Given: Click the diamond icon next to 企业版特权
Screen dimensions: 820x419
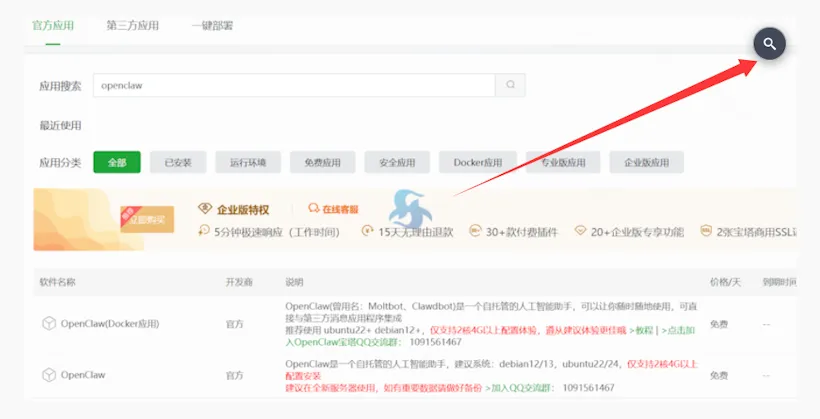Looking at the screenshot, I should (204, 209).
